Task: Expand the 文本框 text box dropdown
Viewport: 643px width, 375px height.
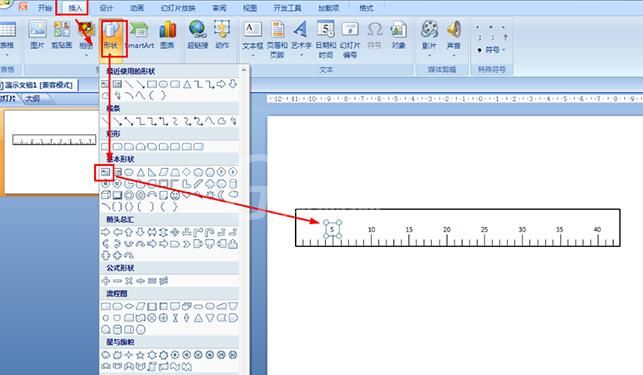Action: coord(253,55)
